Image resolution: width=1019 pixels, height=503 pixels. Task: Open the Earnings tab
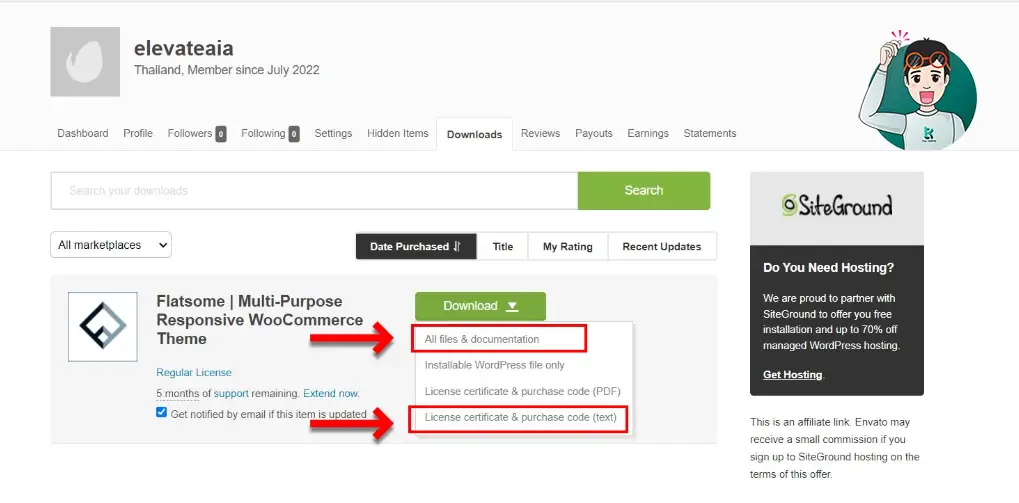[x=648, y=133]
